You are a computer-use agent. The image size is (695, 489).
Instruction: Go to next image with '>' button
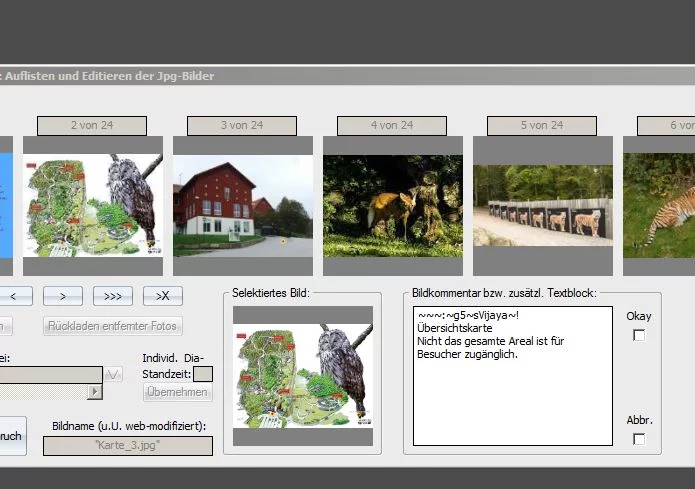tap(63, 296)
